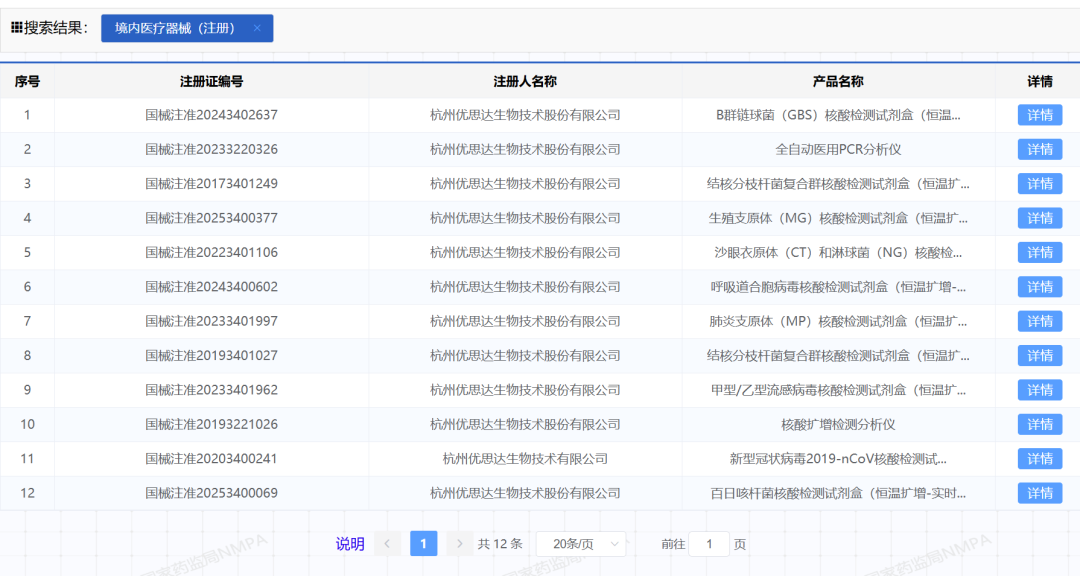Screen dimensions: 1080x579
Task: Go to next page arrow
Action: click(x=459, y=544)
